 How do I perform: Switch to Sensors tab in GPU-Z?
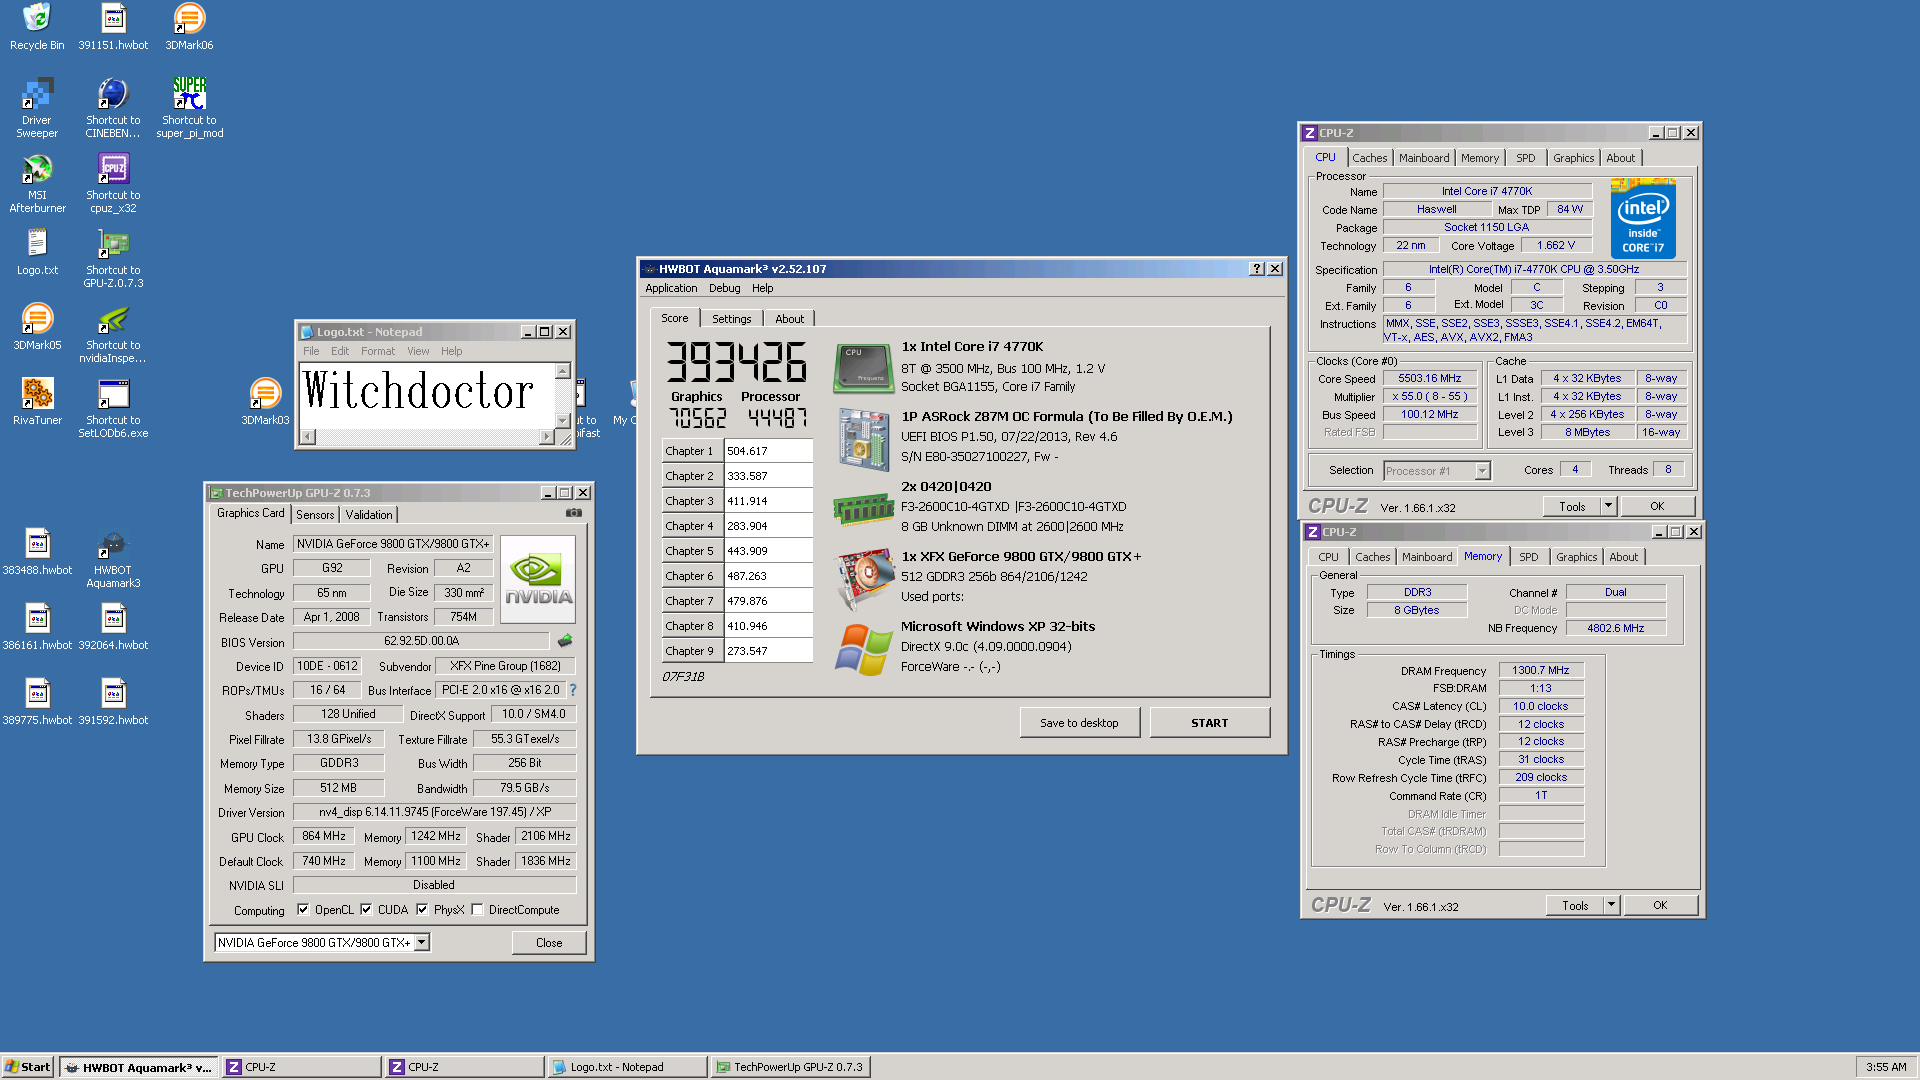[315, 515]
